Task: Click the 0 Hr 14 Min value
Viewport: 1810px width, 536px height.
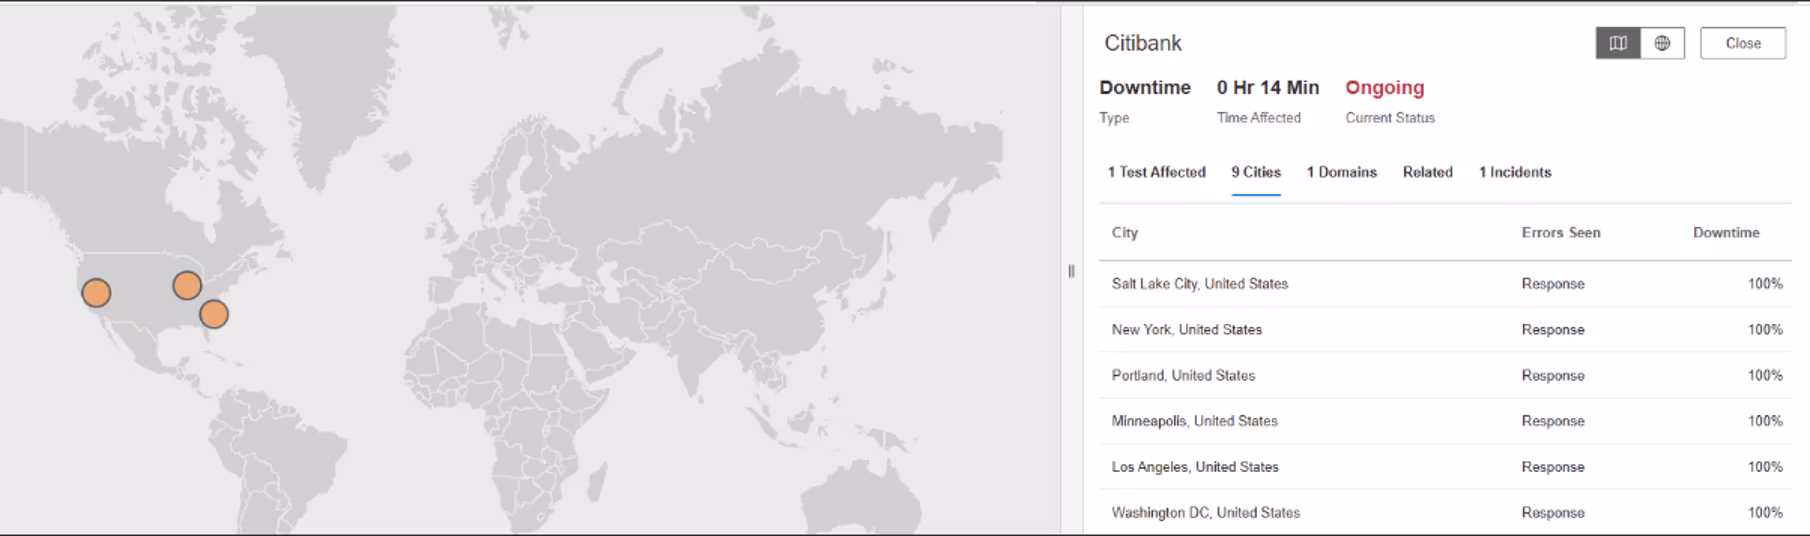Action: (x=1268, y=88)
